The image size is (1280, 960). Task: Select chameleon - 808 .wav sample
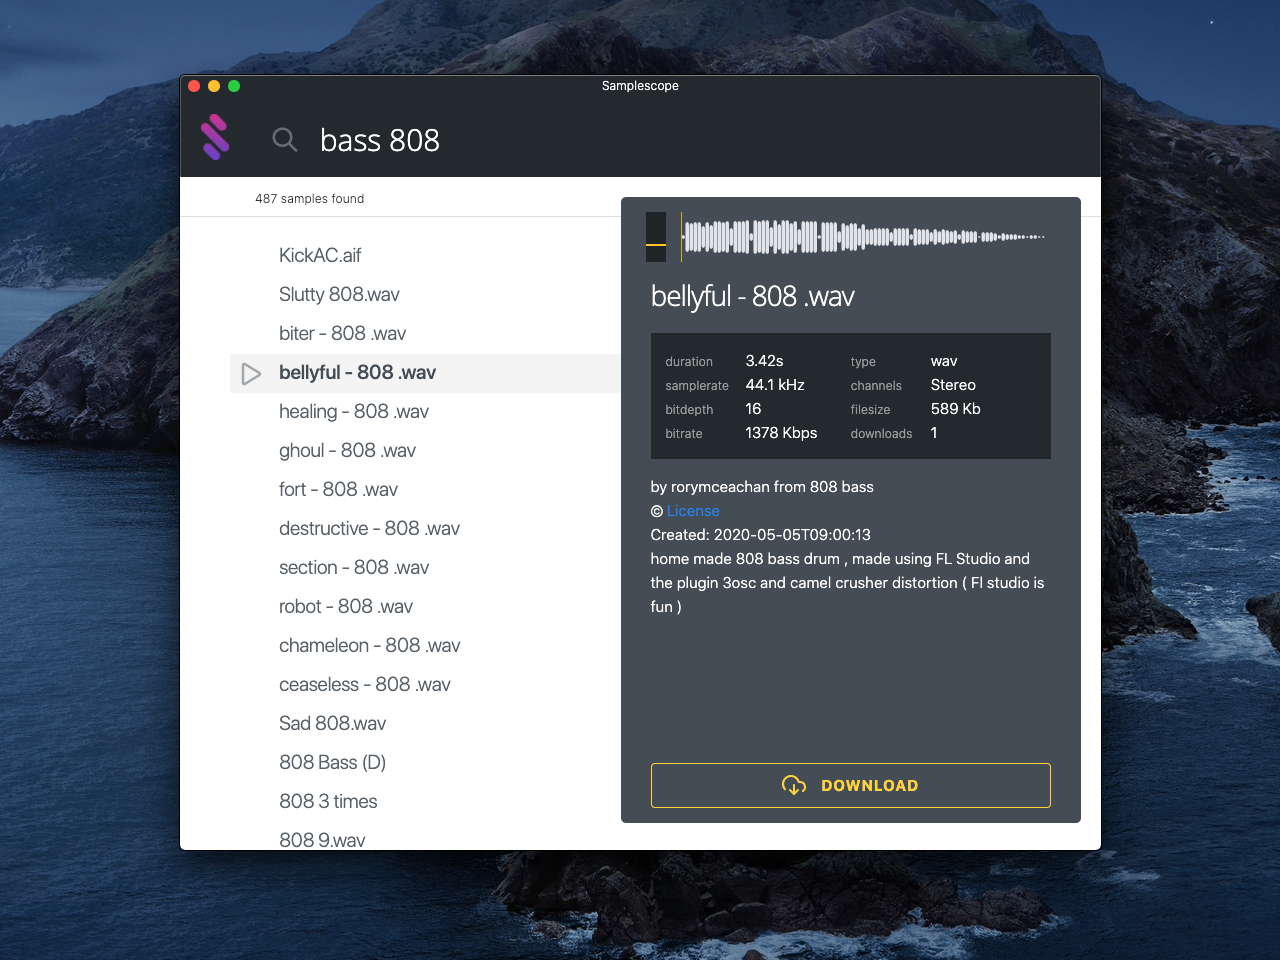coord(369,645)
